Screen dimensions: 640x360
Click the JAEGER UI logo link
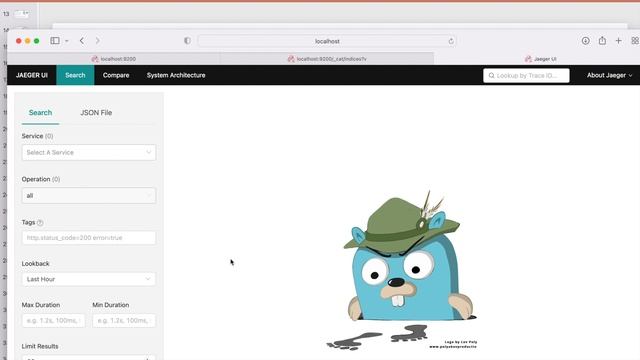point(32,75)
